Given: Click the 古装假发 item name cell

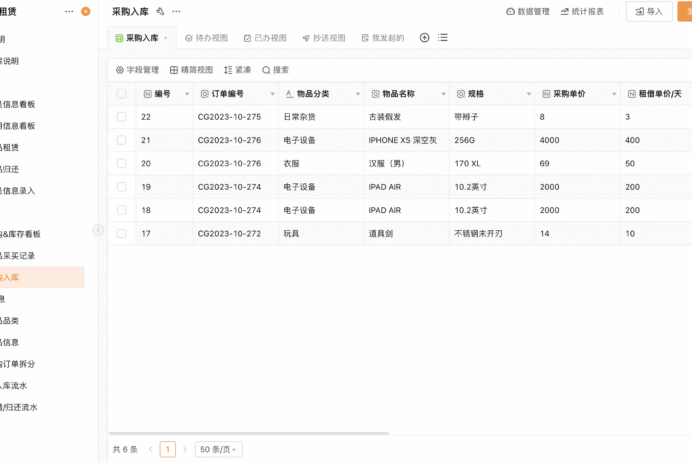Looking at the screenshot, I should pos(406,117).
